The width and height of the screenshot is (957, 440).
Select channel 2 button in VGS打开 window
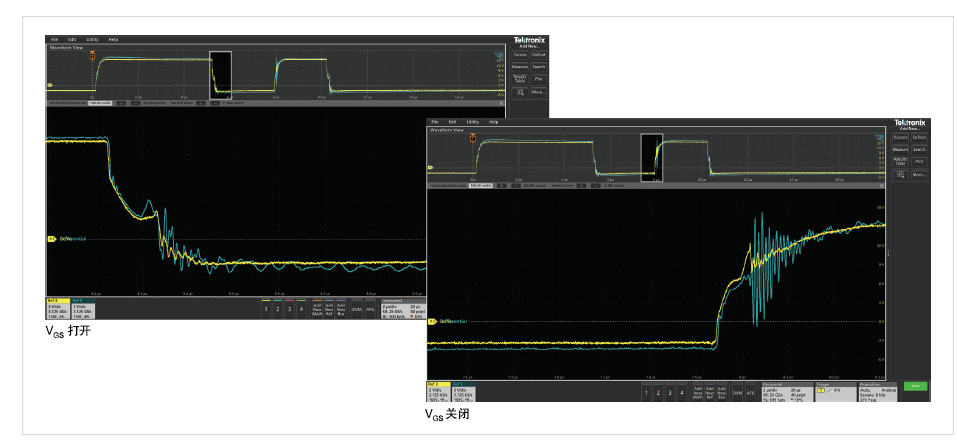(278, 309)
